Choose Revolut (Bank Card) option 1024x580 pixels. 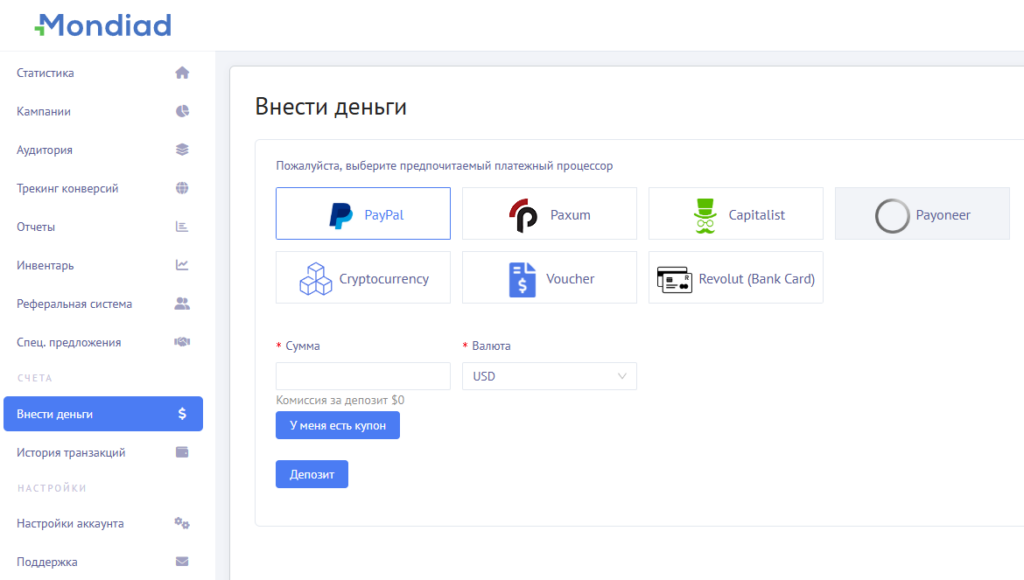pos(735,278)
